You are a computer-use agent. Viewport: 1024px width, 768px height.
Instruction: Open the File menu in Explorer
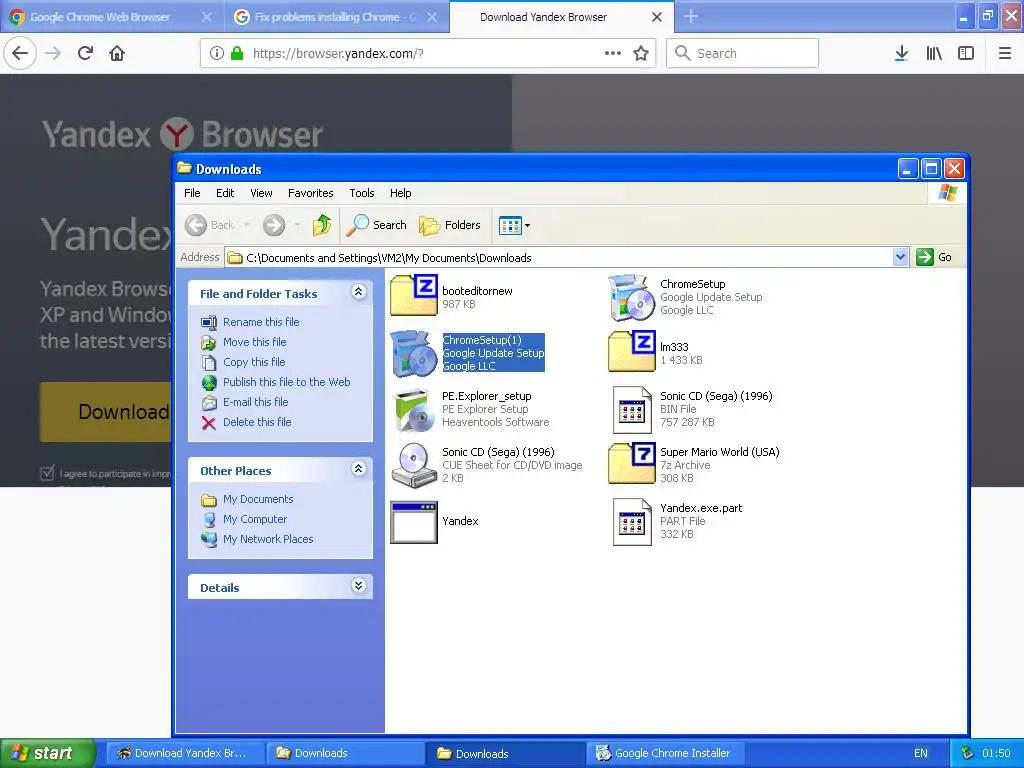pyautogui.click(x=192, y=193)
